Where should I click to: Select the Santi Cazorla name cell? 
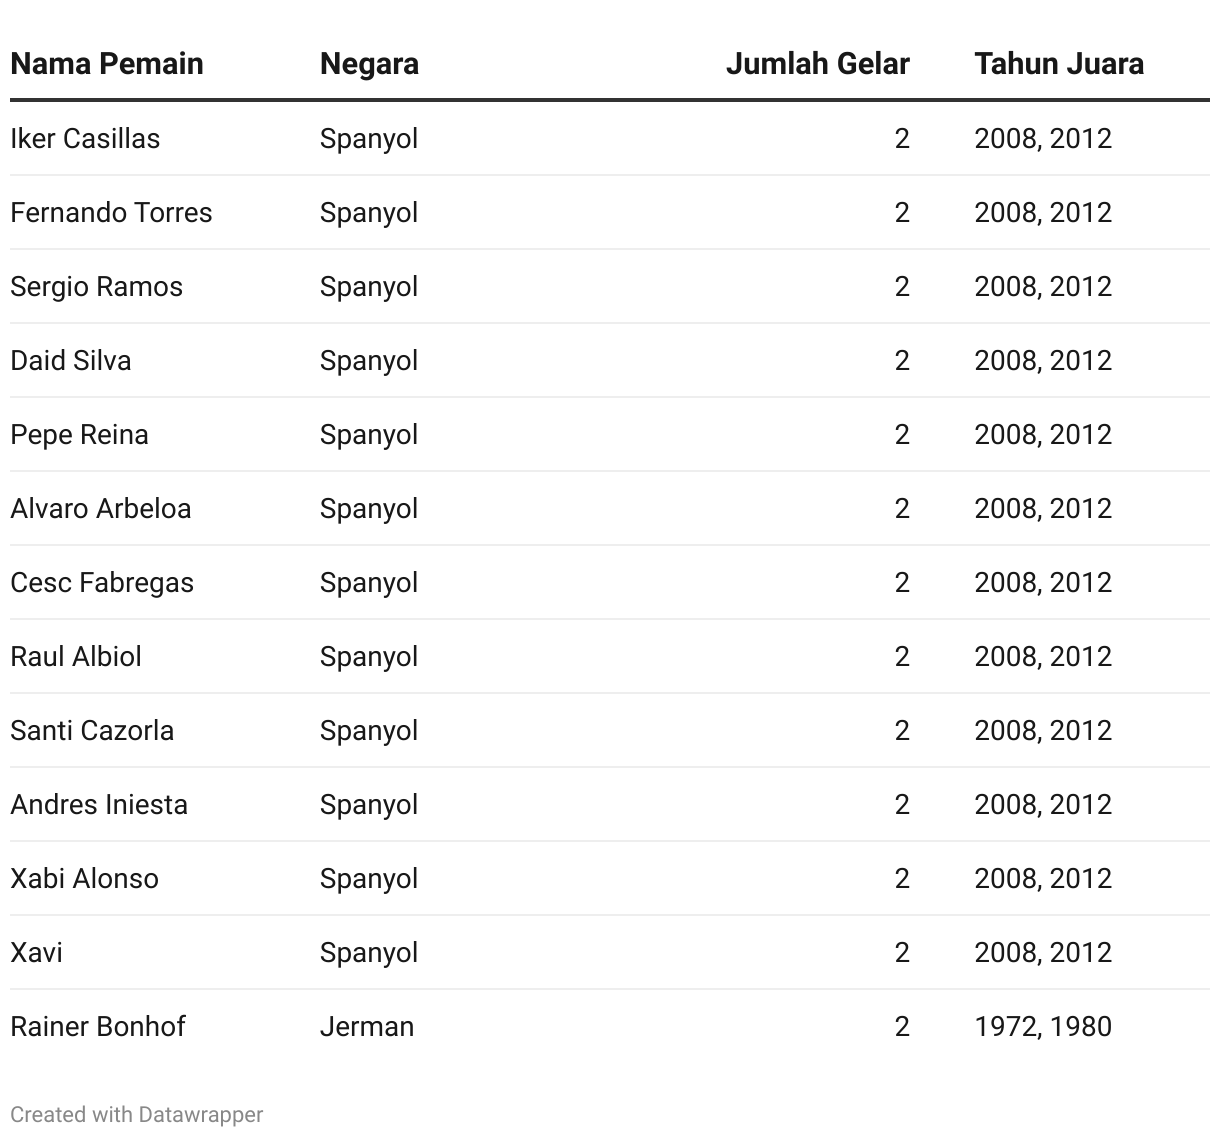click(92, 730)
